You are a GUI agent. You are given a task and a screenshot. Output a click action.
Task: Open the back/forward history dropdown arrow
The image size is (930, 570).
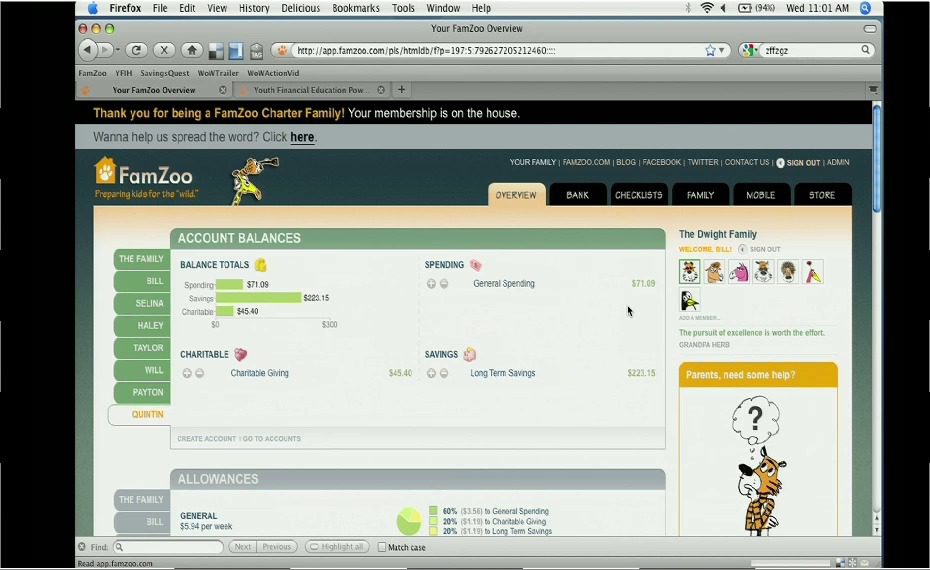(x=117, y=50)
